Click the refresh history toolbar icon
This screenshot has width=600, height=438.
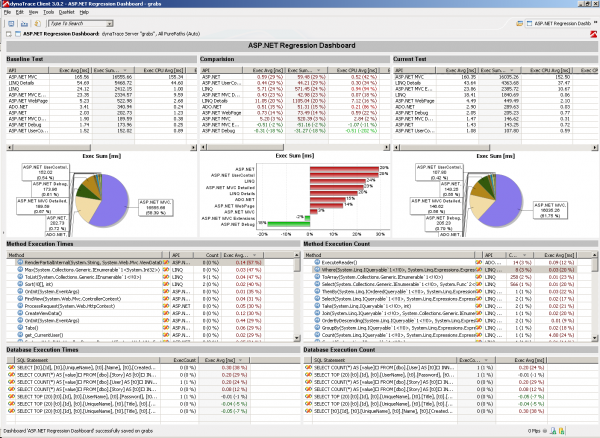[x=38, y=24]
